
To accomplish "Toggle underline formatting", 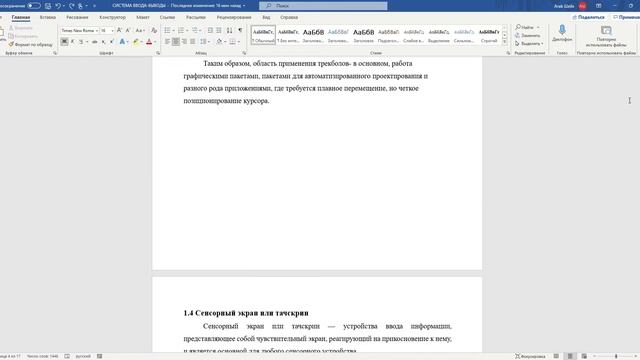I will pyautogui.click(x=81, y=42).
